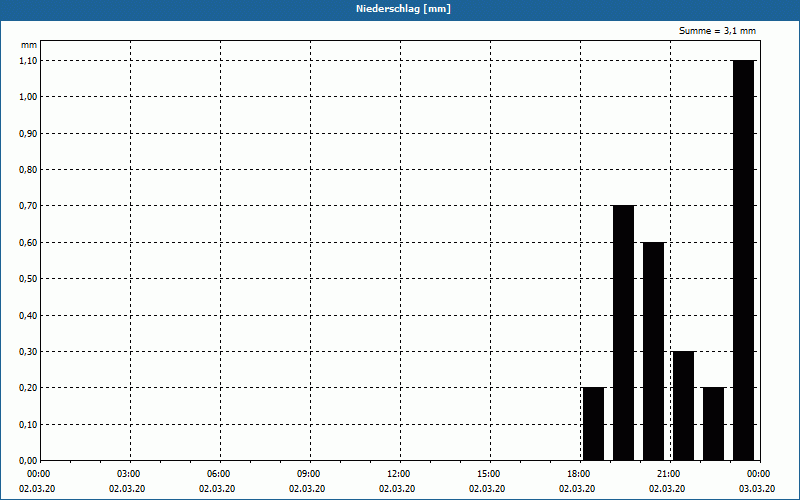Click the 0,30 y-axis label
Screen dimensions: 800x500
click(x=28, y=352)
